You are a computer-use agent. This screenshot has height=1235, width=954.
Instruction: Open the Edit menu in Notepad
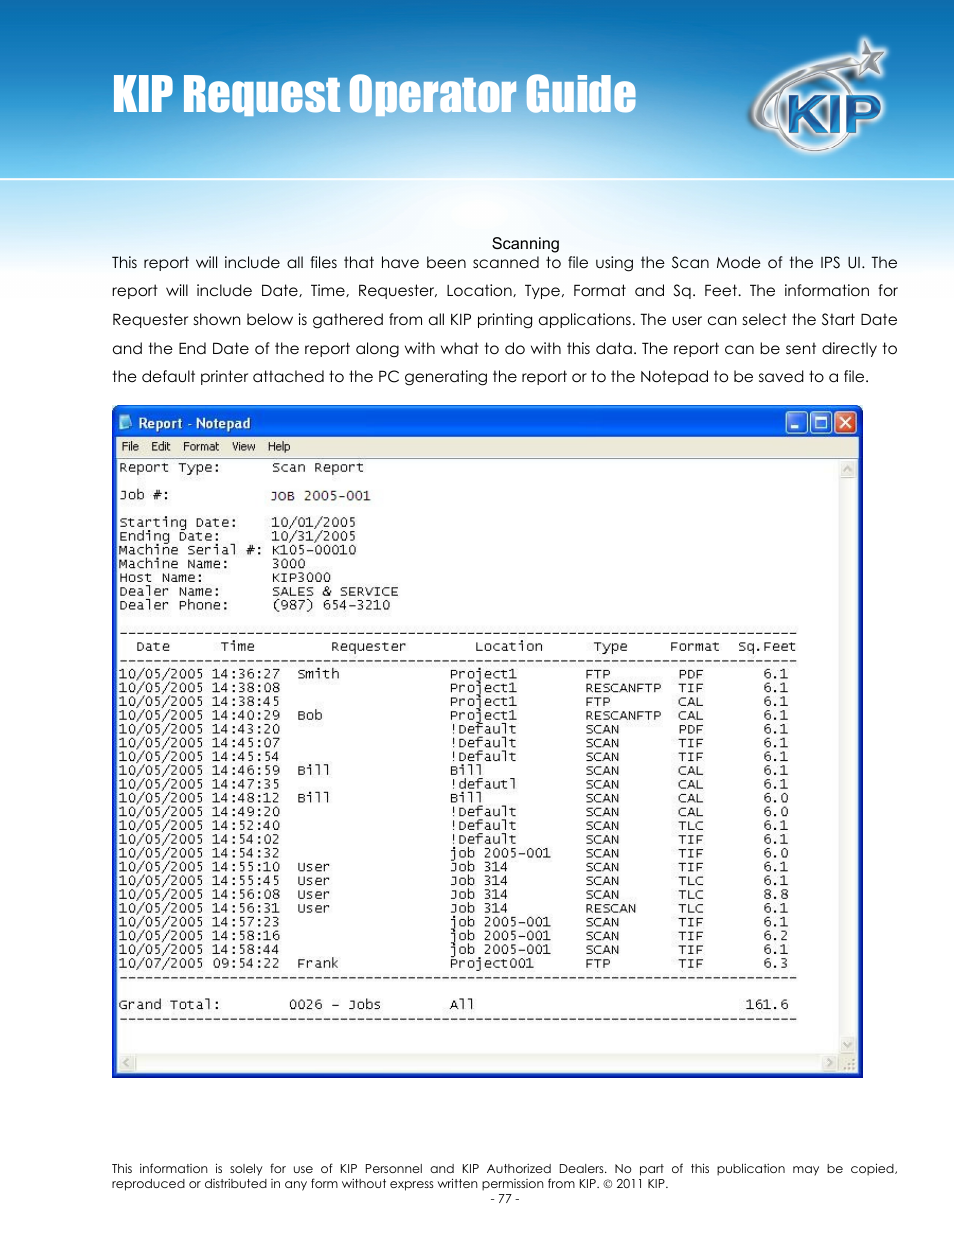[160, 447]
